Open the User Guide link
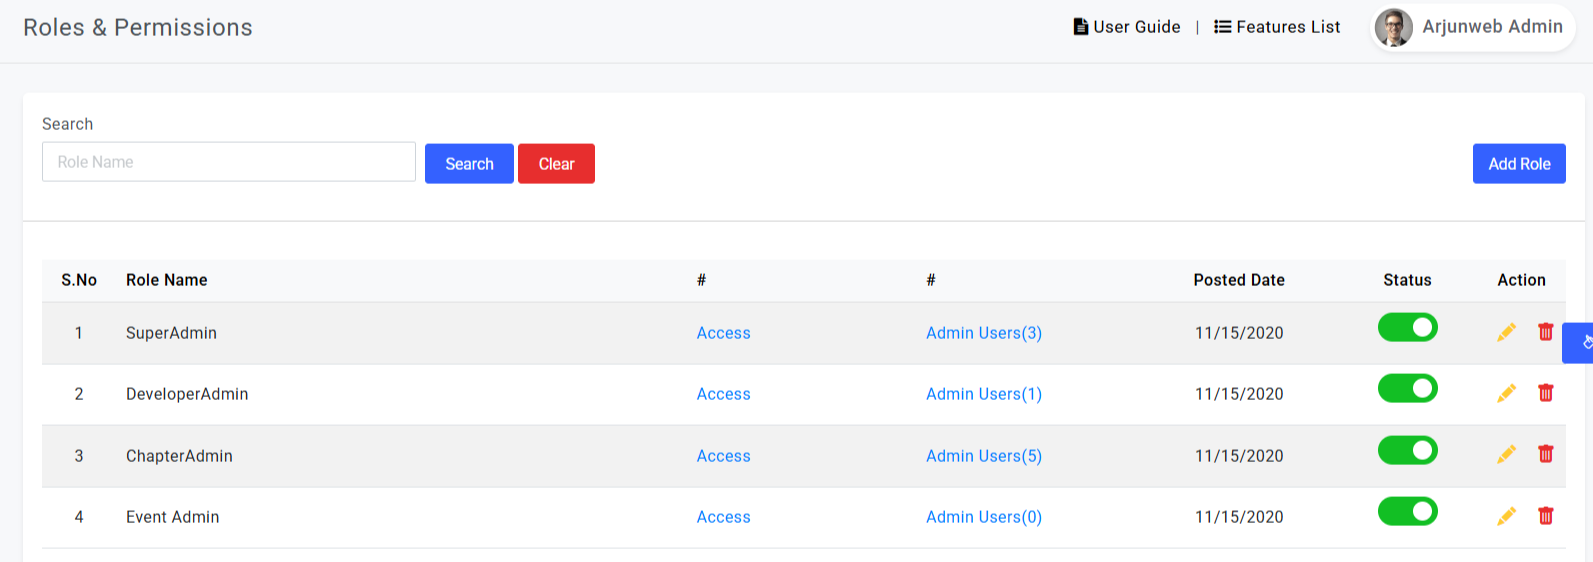This screenshot has width=1593, height=562. 1127,27
